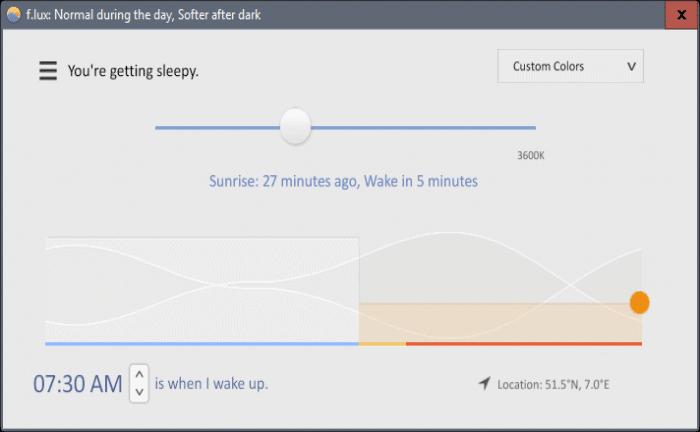Click the 3600K temperature label
700x432 pixels.
click(531, 155)
